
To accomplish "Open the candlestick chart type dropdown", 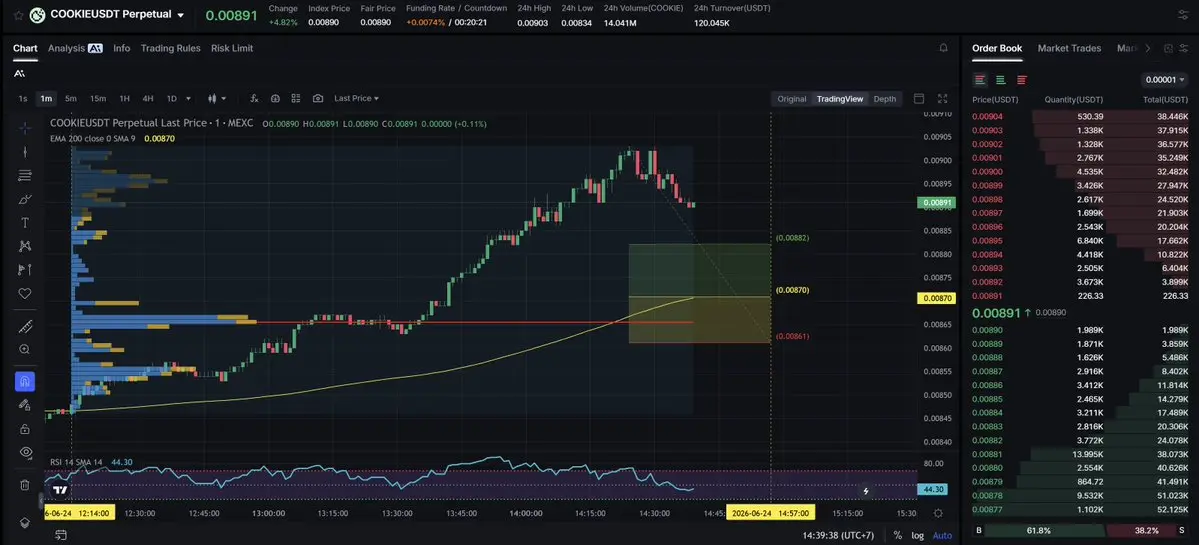I will pos(216,99).
